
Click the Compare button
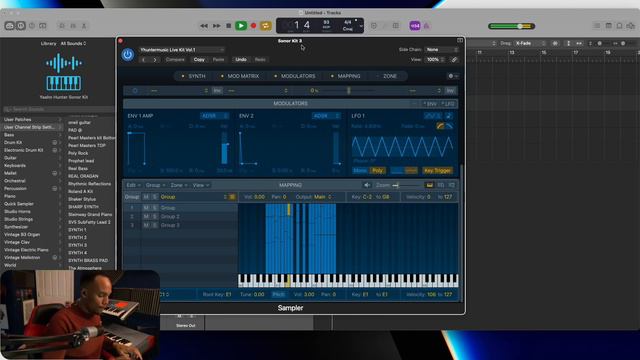175,60
